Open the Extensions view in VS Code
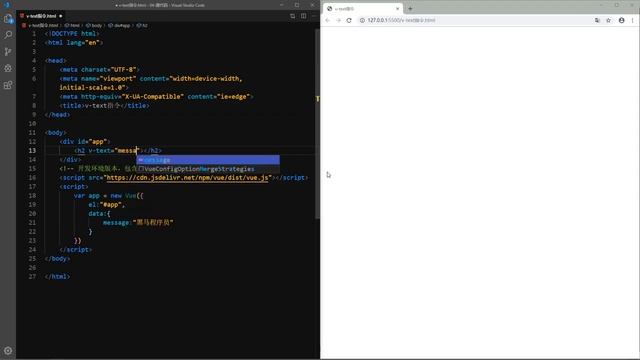 8,85
